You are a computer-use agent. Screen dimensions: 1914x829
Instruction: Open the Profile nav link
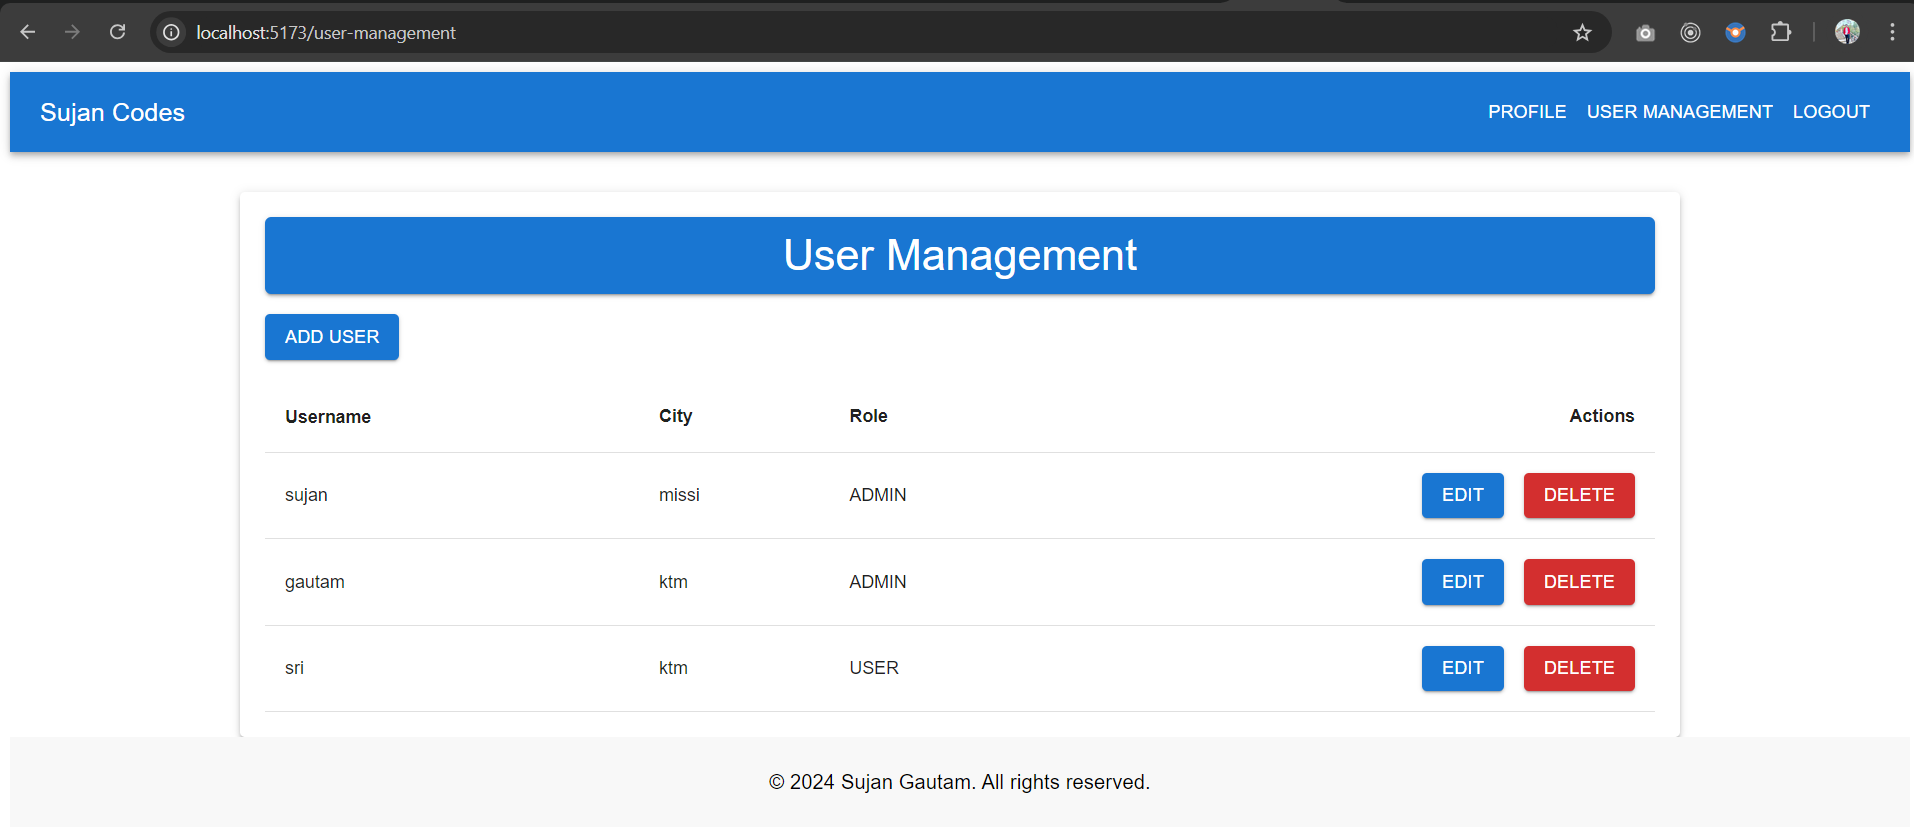[1526, 112]
